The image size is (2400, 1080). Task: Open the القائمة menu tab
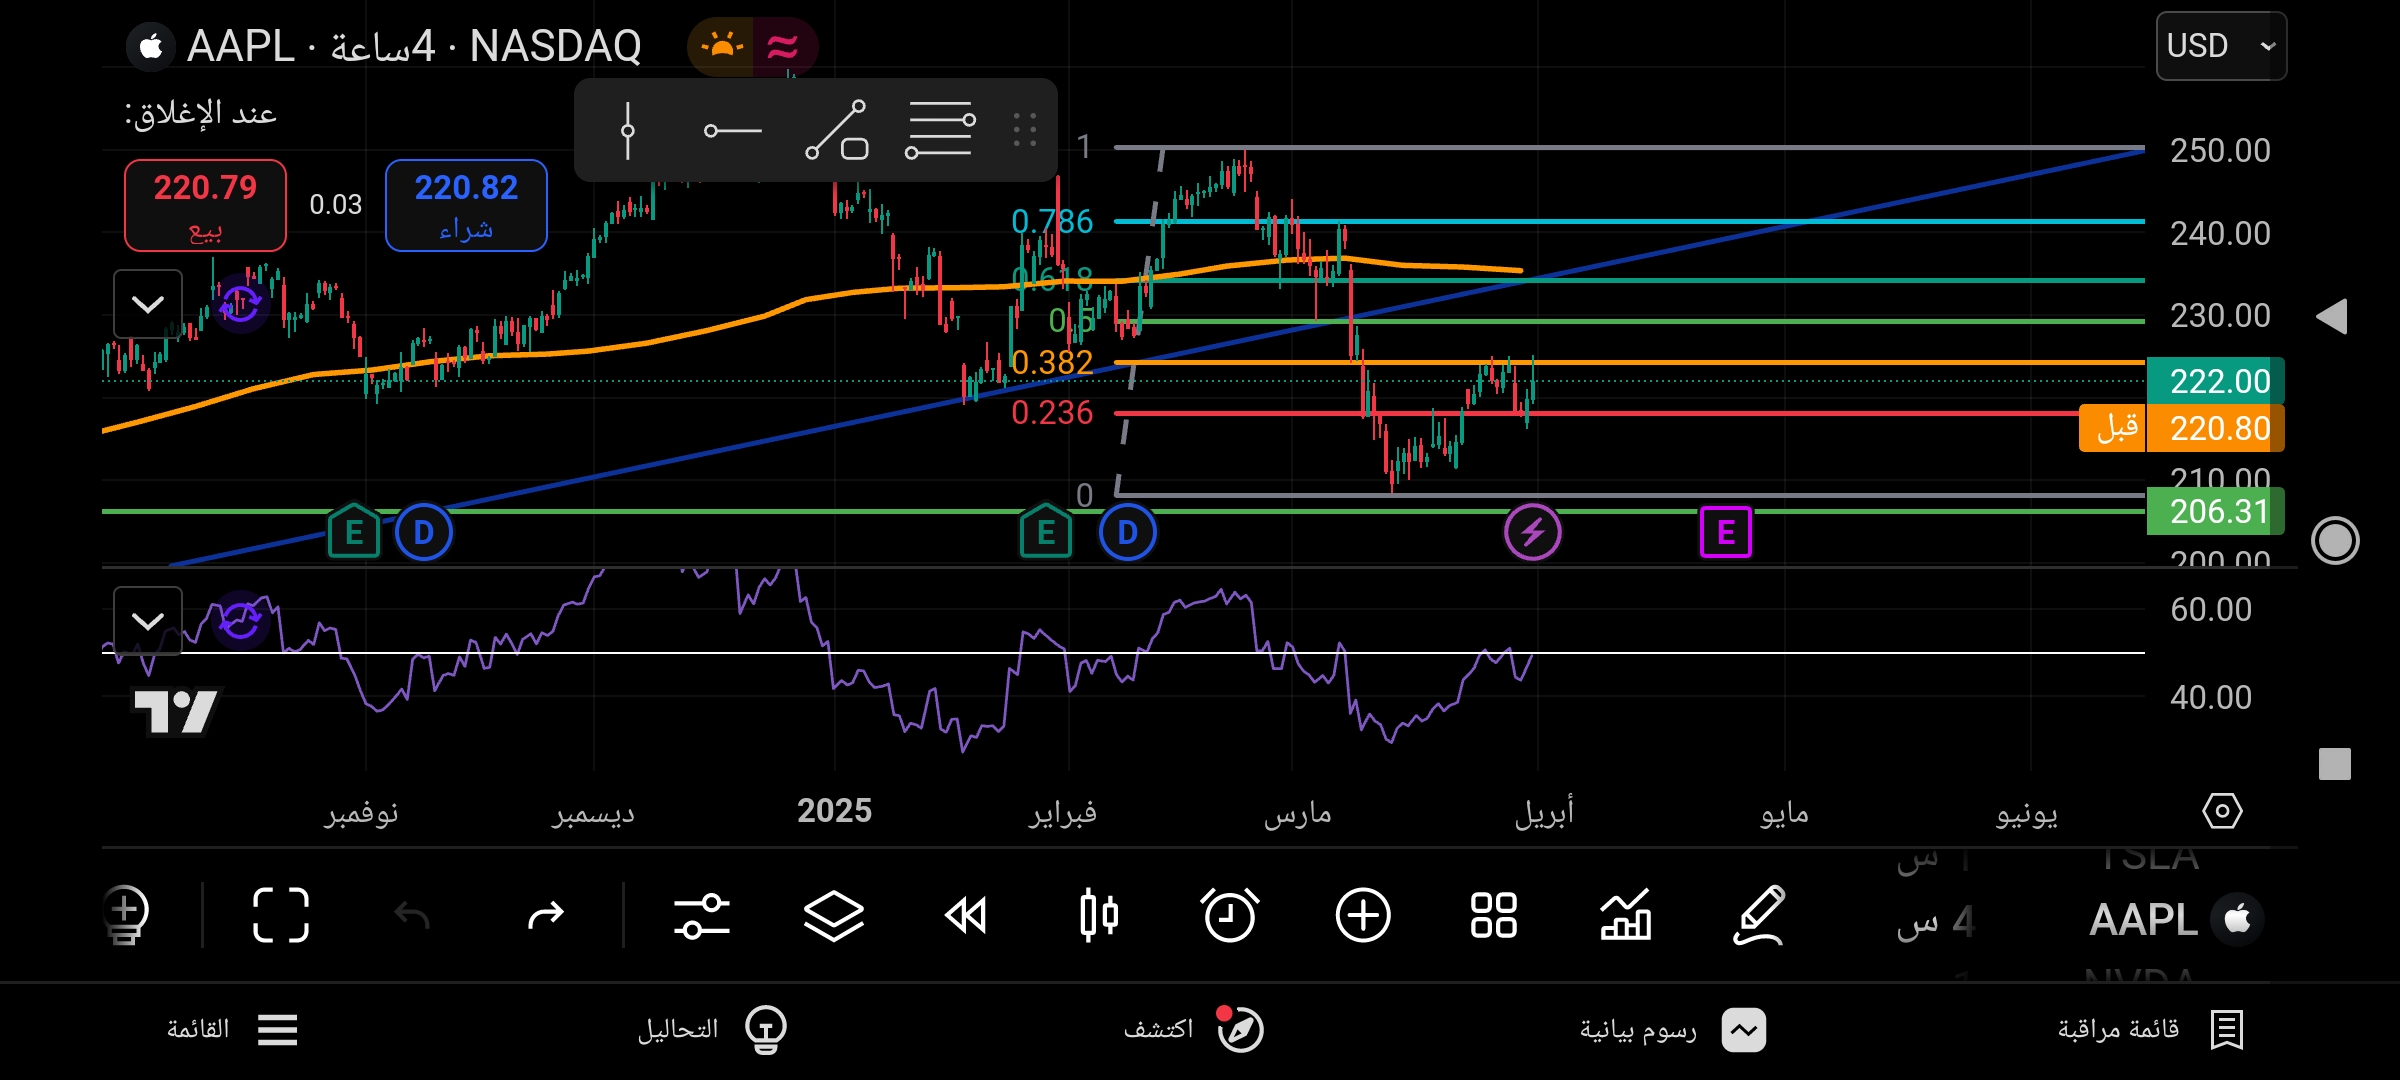pyautogui.click(x=232, y=1029)
